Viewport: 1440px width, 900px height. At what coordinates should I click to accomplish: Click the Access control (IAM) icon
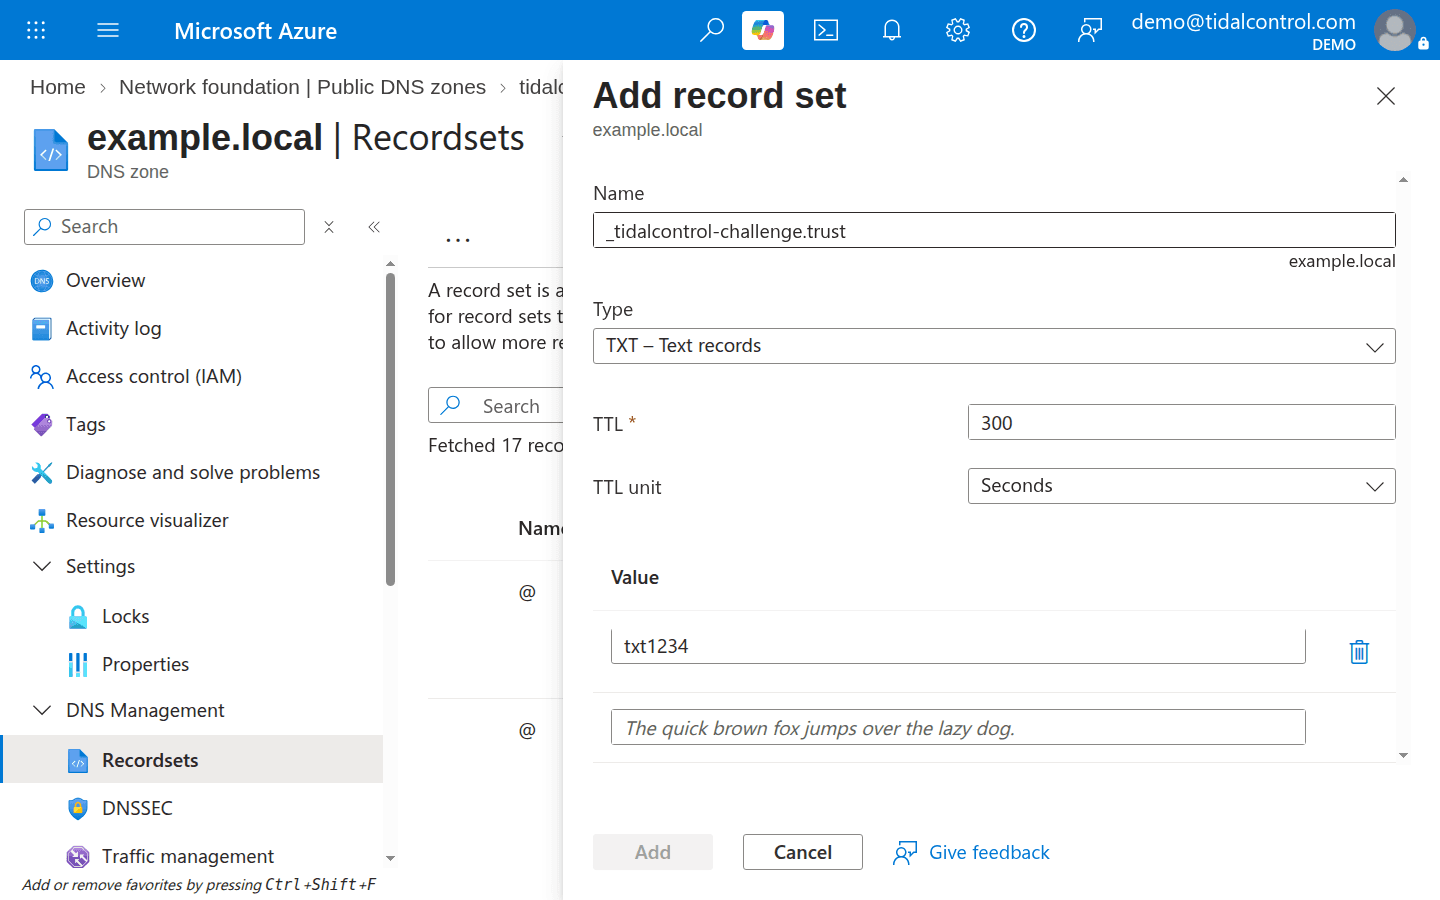[42, 377]
